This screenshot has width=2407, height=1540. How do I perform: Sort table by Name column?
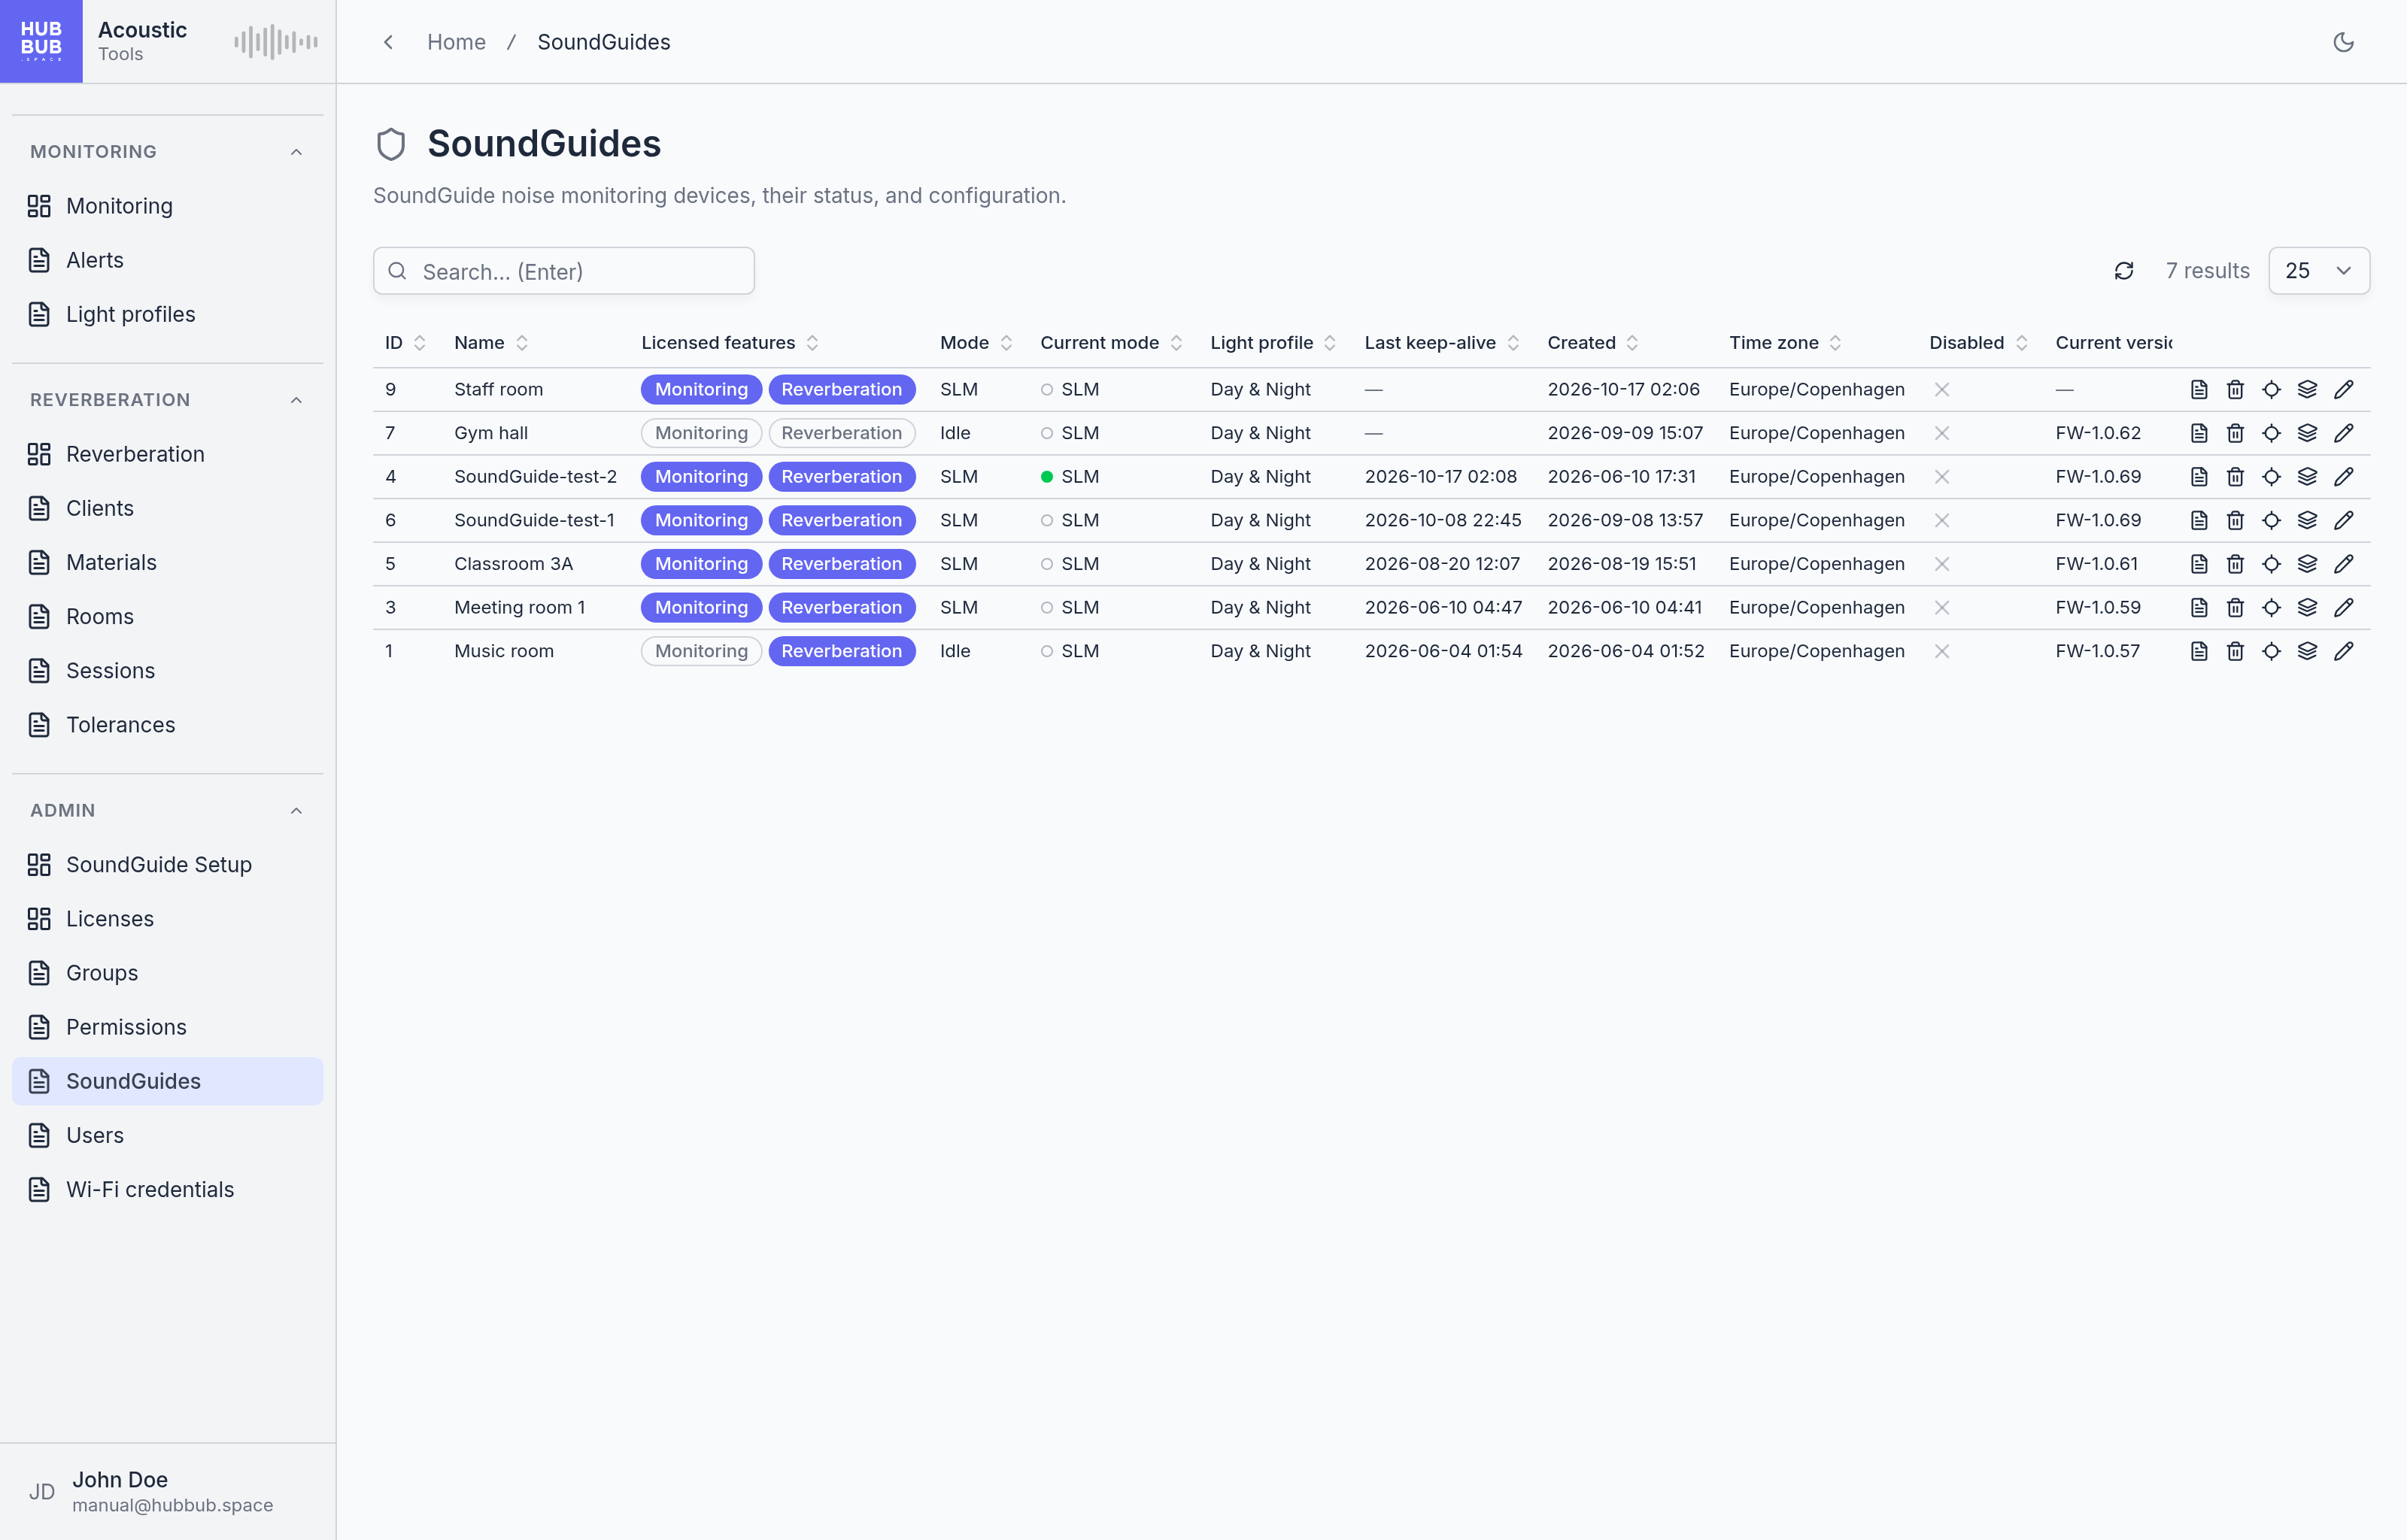[491, 343]
